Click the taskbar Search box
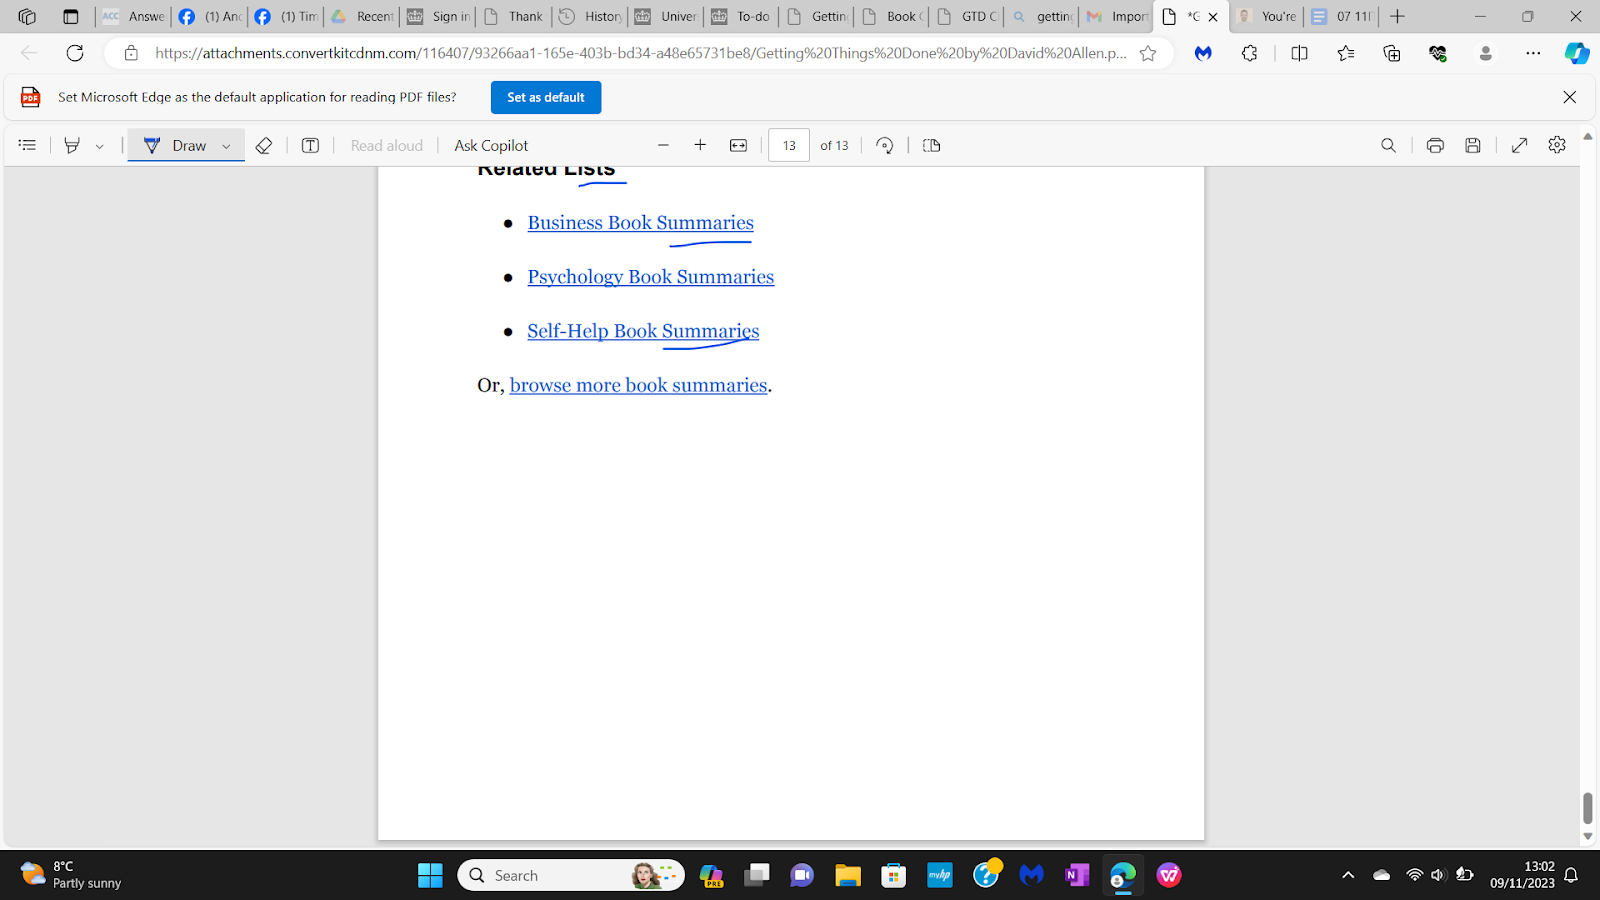The width and height of the screenshot is (1600, 900). tap(571, 875)
